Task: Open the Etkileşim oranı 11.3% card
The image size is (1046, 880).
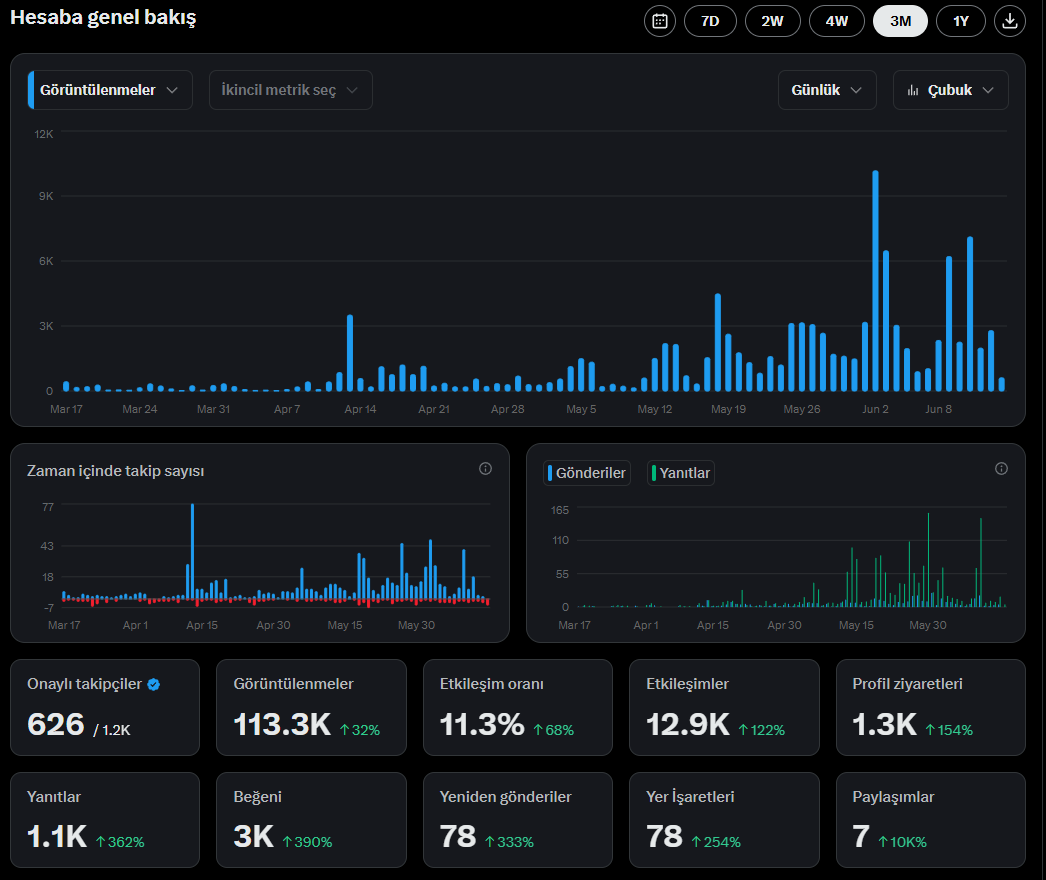Action: click(518, 707)
